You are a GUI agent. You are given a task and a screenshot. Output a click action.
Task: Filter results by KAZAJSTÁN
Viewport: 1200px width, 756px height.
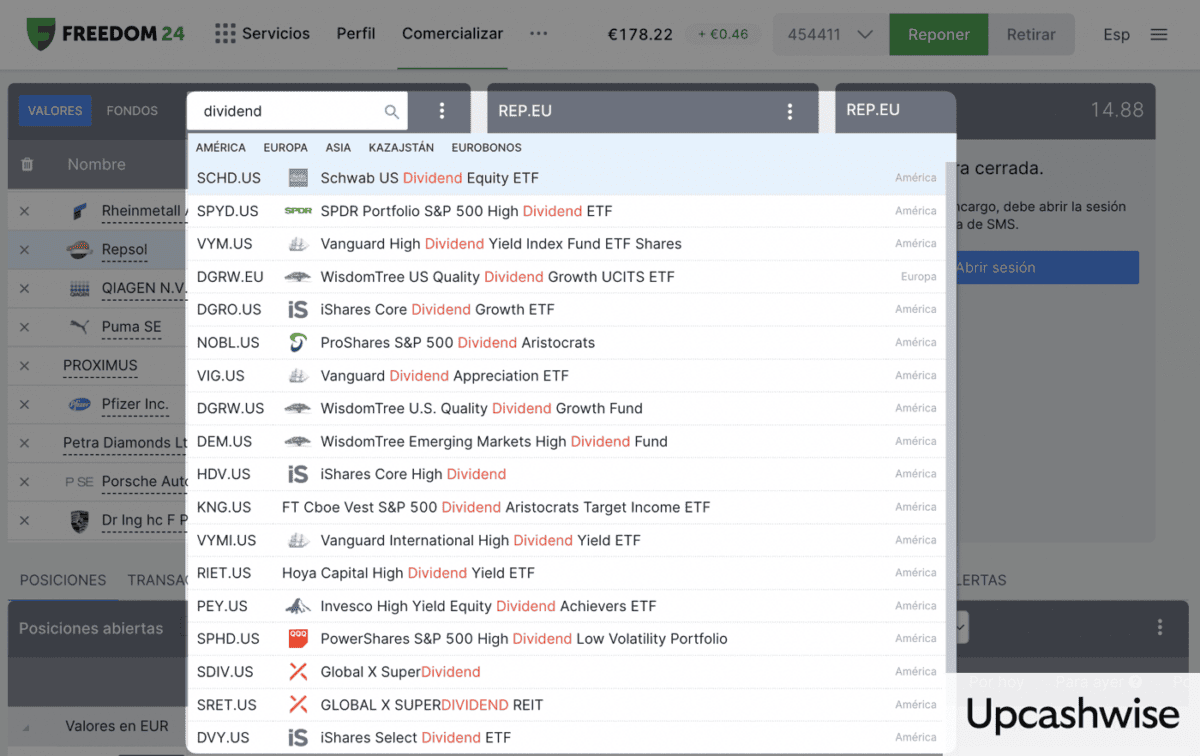[401, 147]
